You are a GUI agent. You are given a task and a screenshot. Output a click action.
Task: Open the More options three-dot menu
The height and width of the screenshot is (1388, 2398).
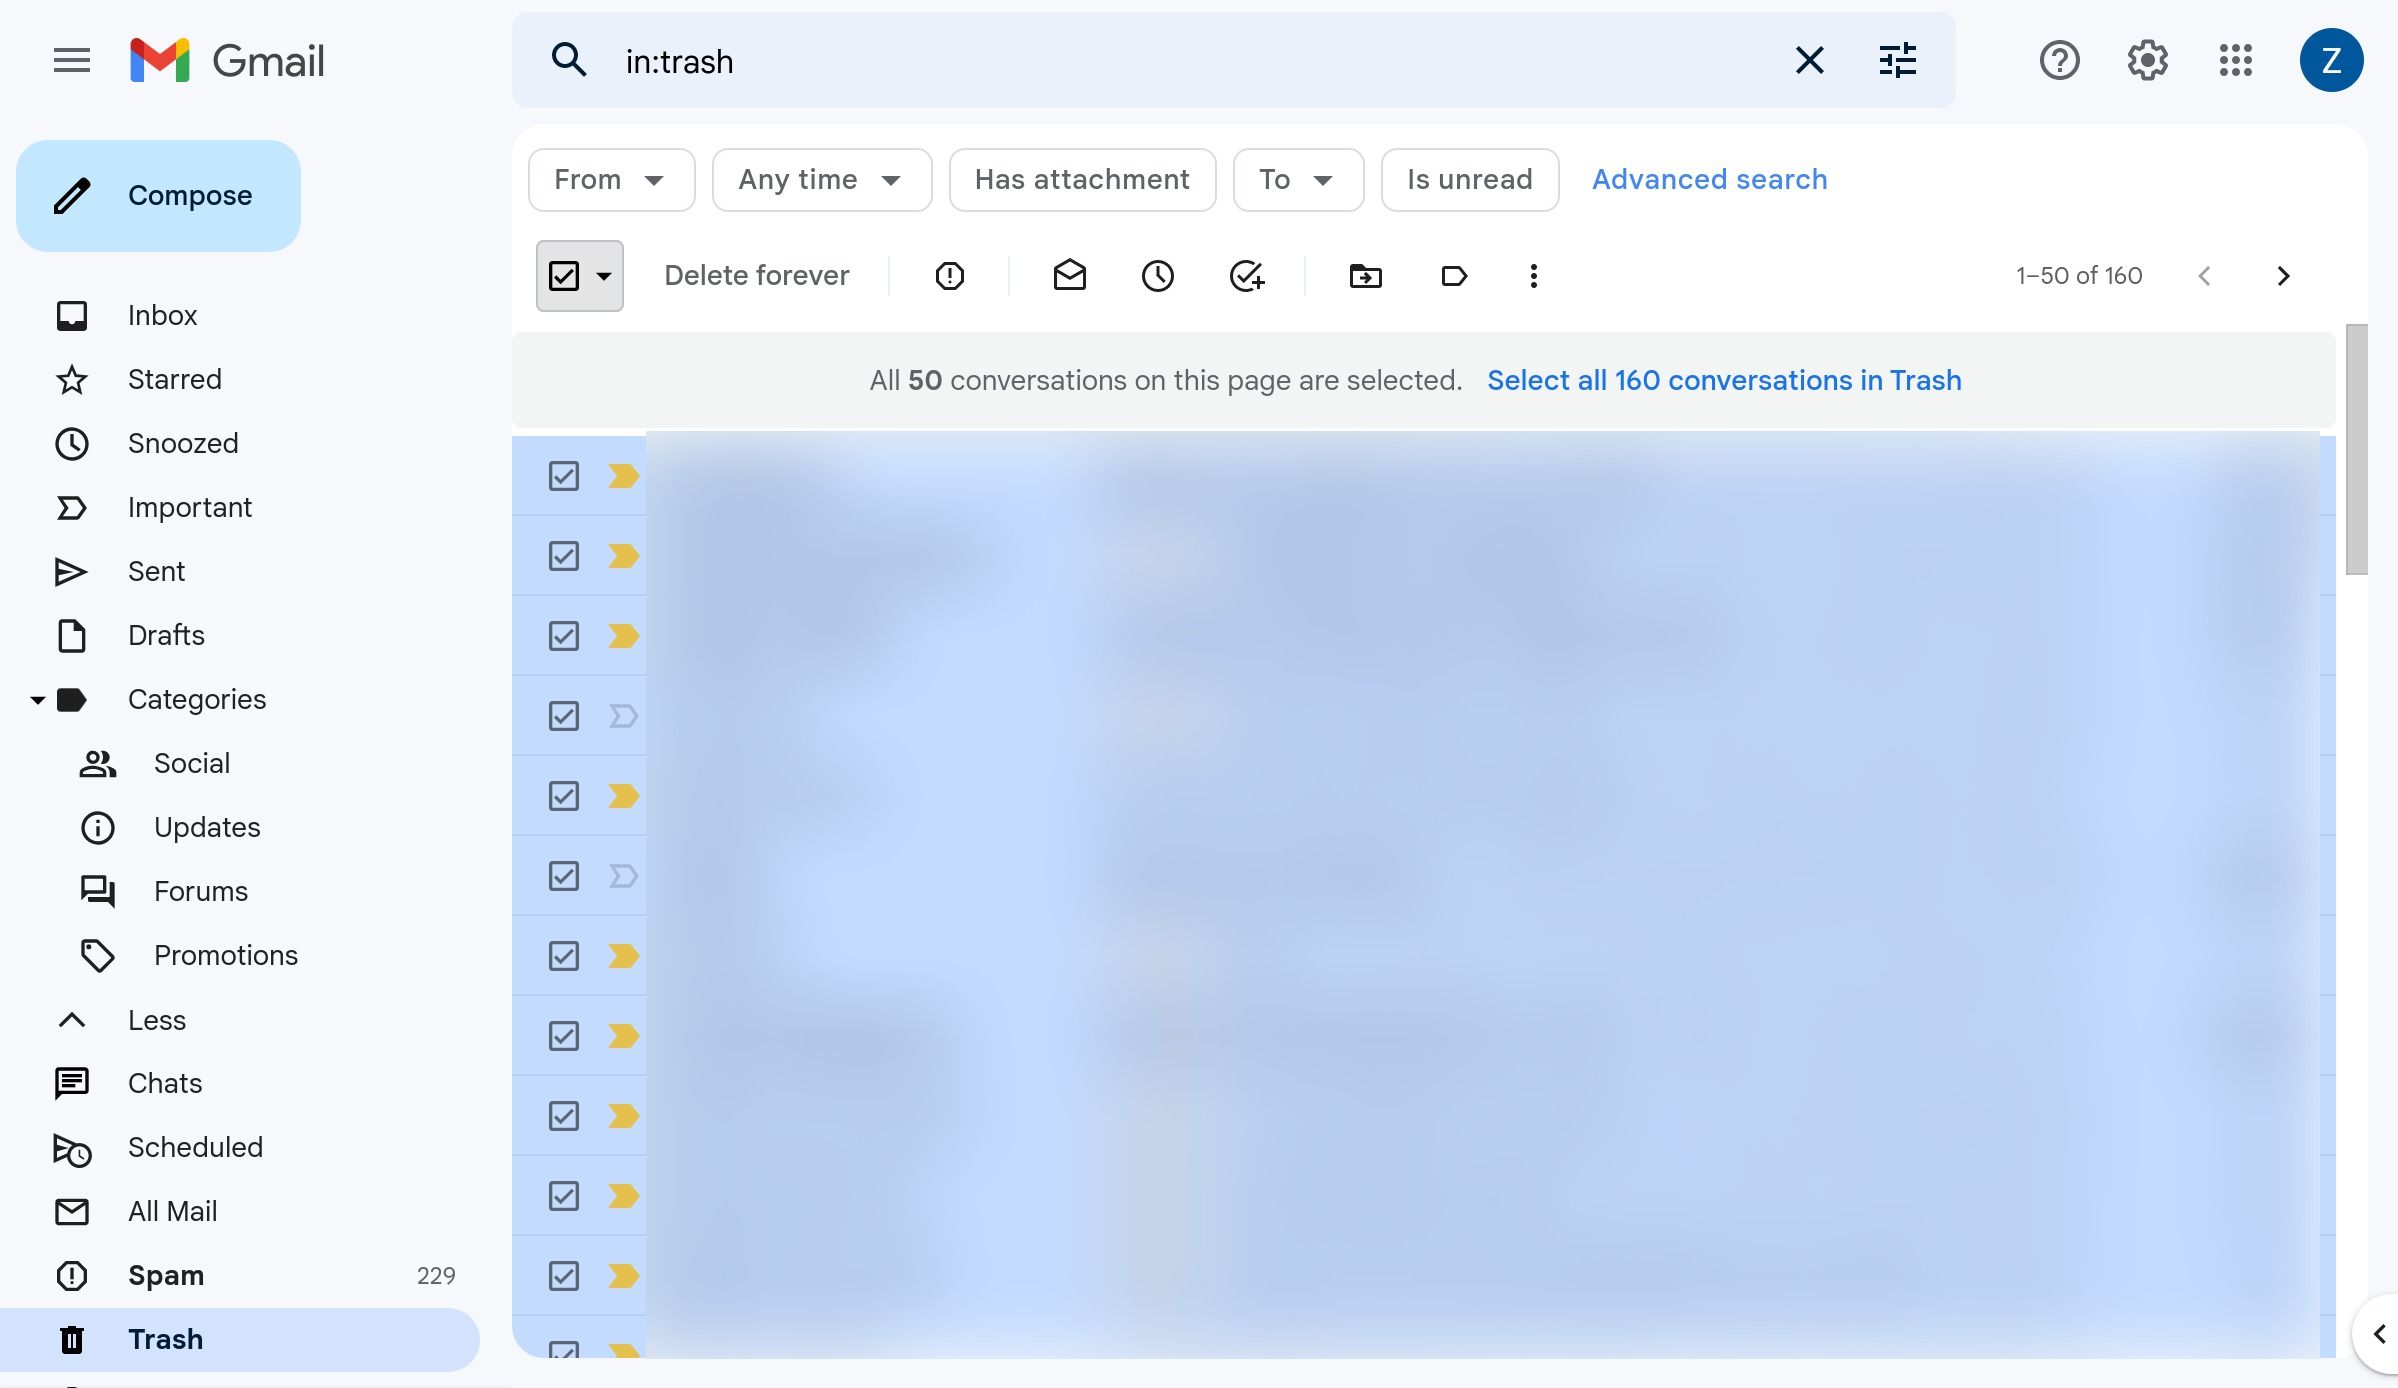1532,276
